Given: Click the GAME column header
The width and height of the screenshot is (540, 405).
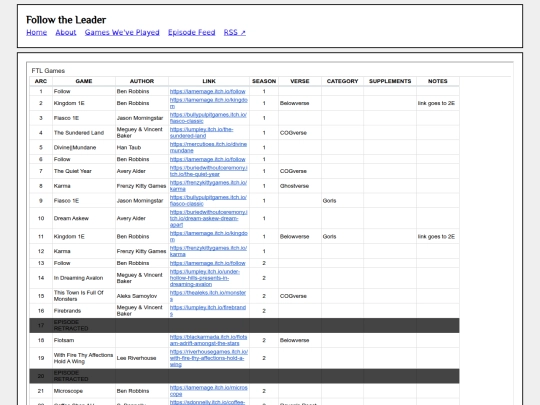Looking at the screenshot, I should pos(84,81).
